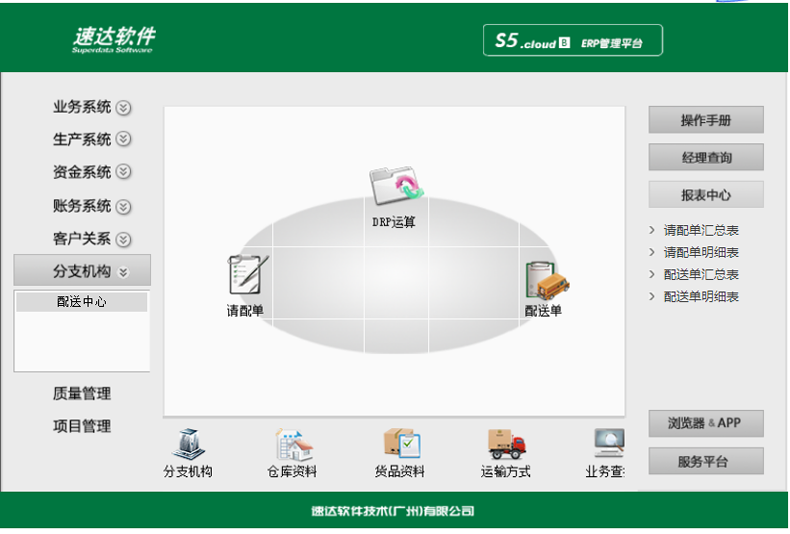Select 账务系统 in the sidebar

[82, 206]
